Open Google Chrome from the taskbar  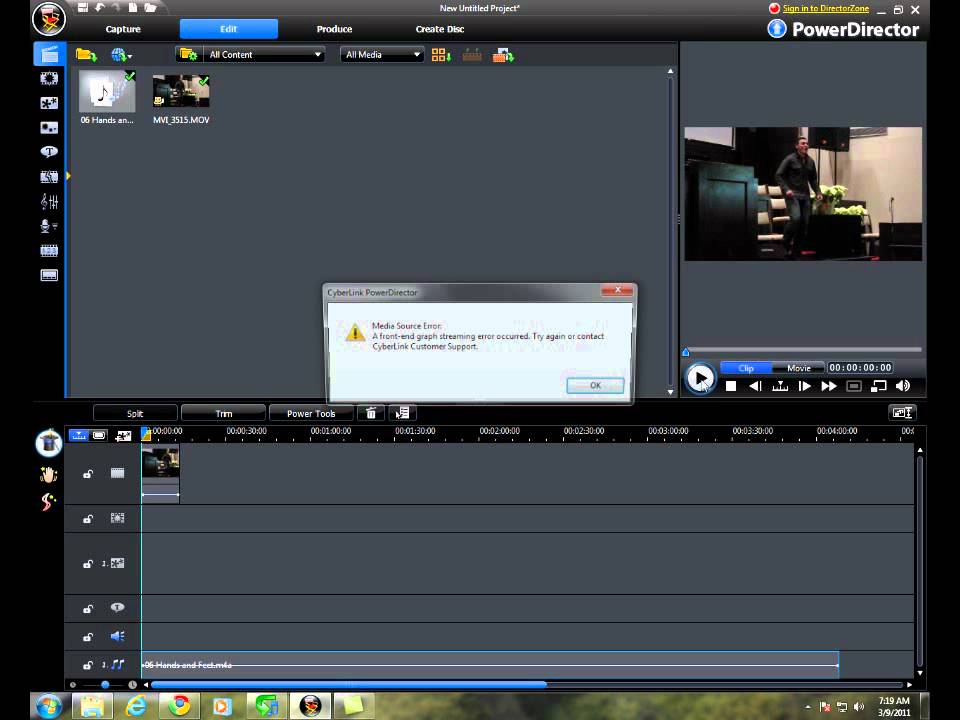tap(179, 706)
